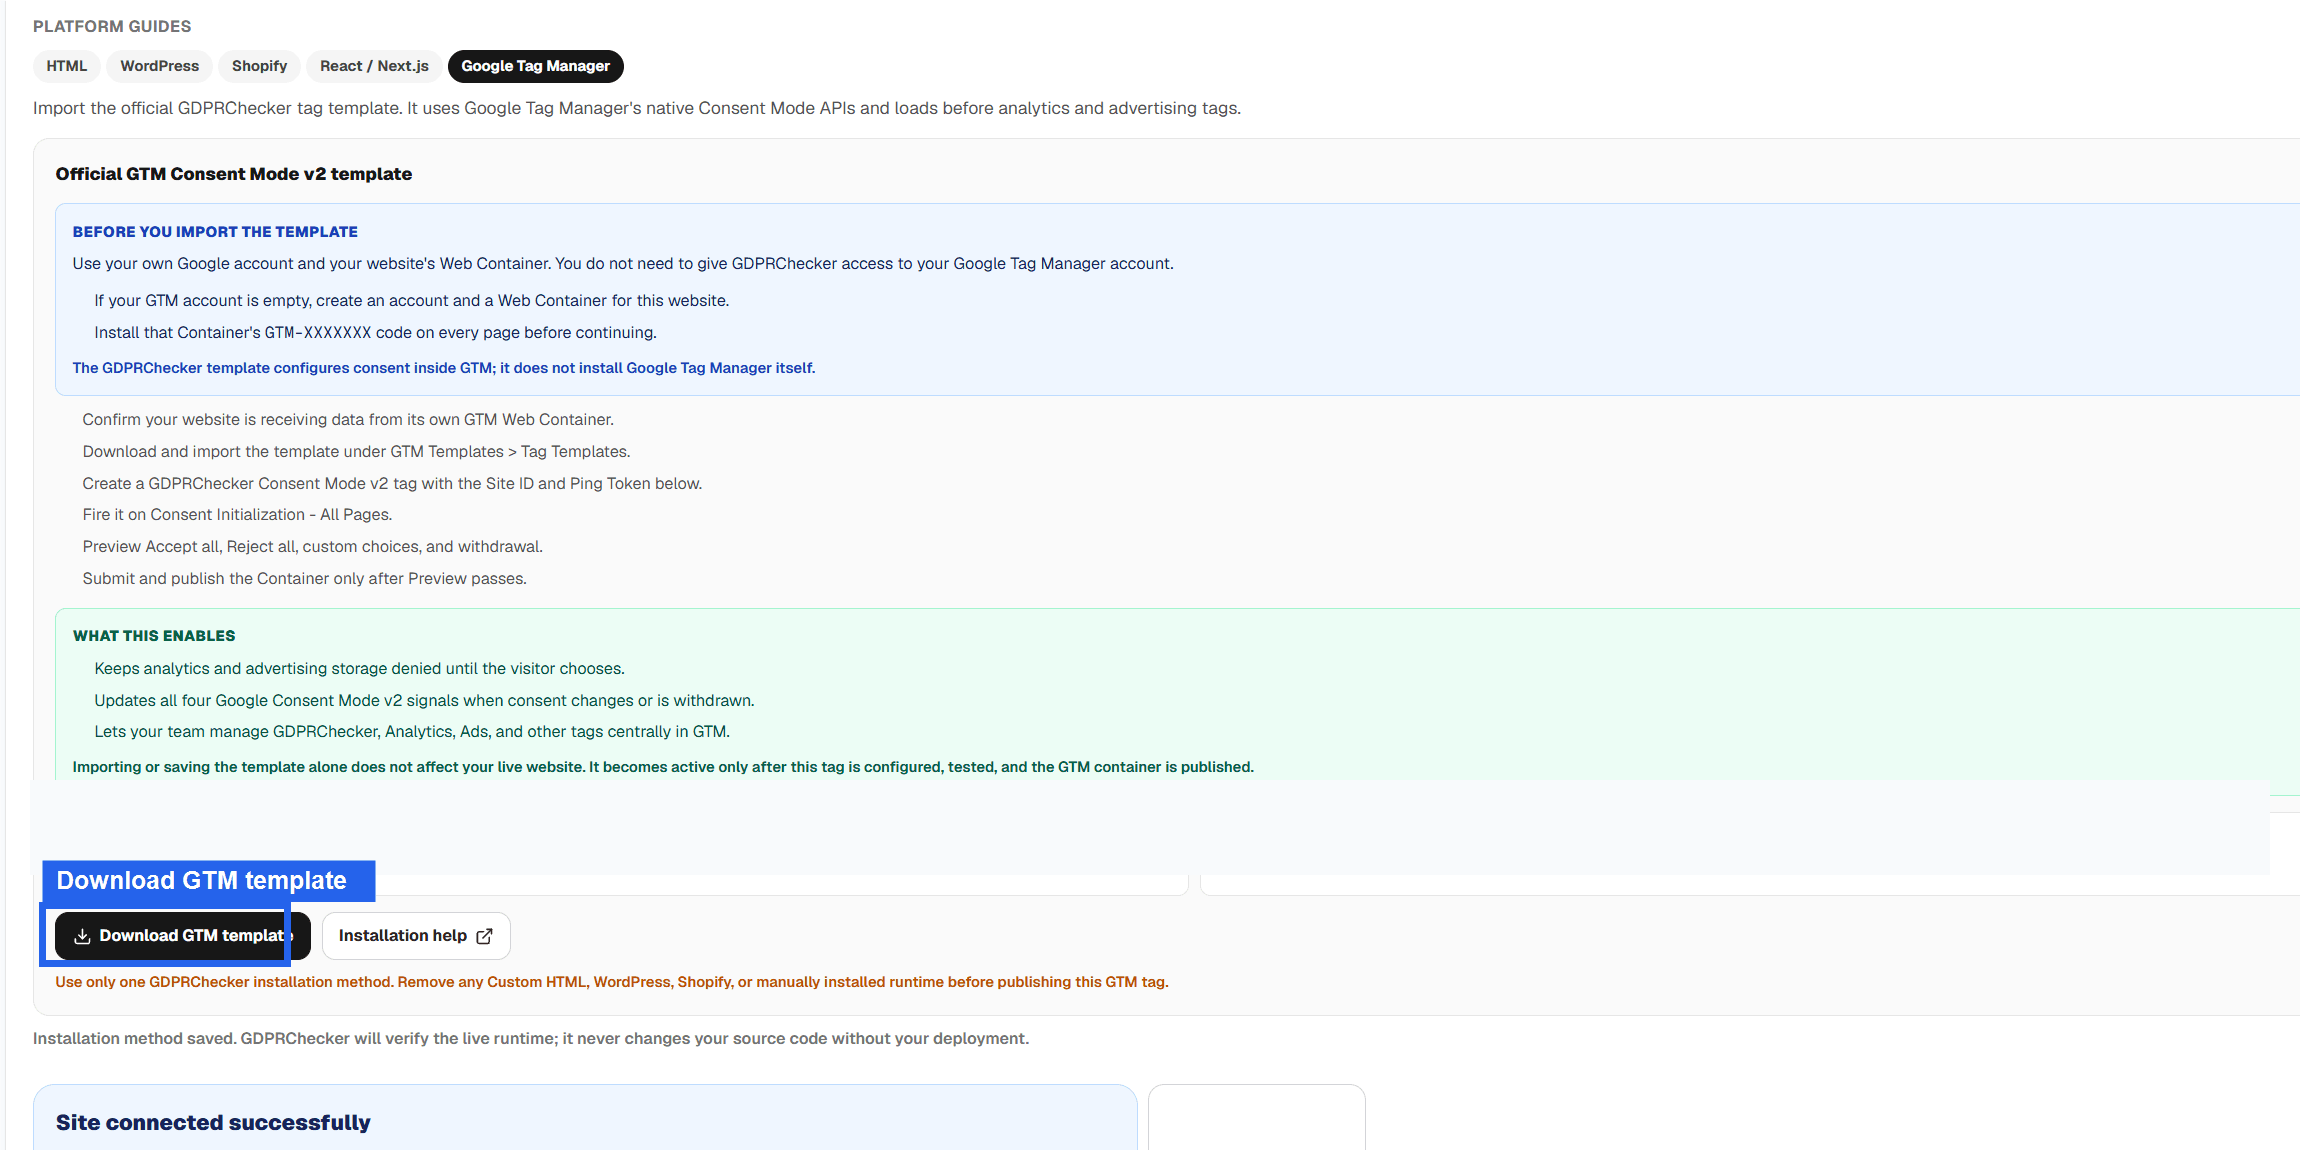2300x1150 pixels.
Task: Click the line 'Fire it on Consent Initialization - All Pages.'
Action: click(x=237, y=515)
